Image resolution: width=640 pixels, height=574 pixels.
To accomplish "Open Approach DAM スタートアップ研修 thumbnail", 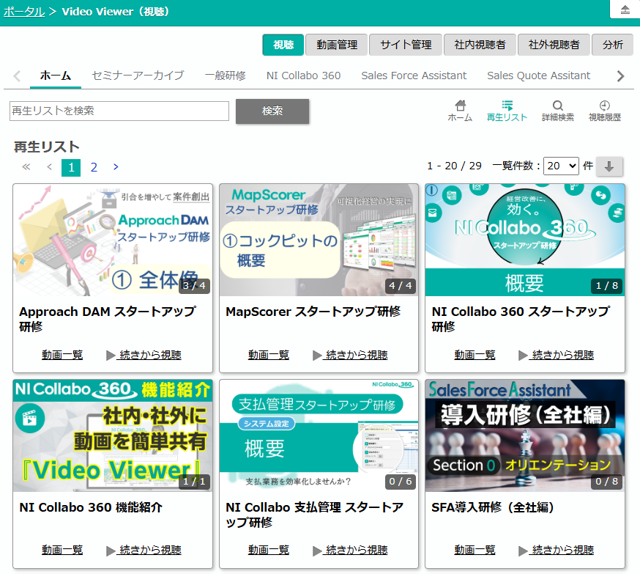I will click(x=113, y=240).
